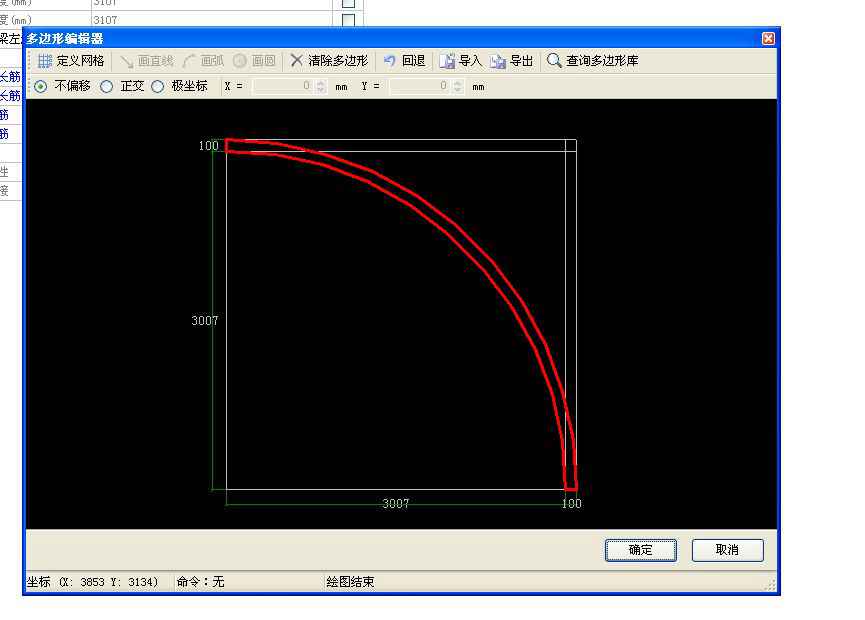
Task: Click the 定义网格 toolbar label
Action: click(x=80, y=61)
